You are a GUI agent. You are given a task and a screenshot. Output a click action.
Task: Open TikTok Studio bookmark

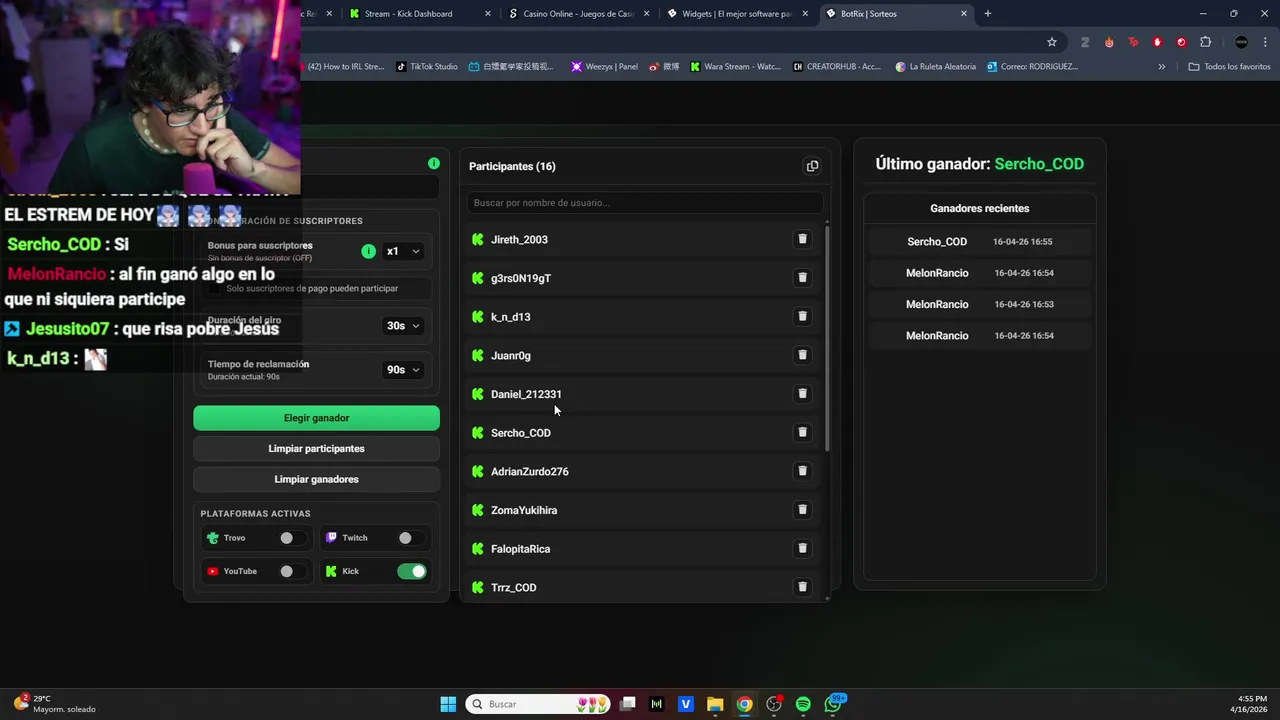click(x=427, y=67)
